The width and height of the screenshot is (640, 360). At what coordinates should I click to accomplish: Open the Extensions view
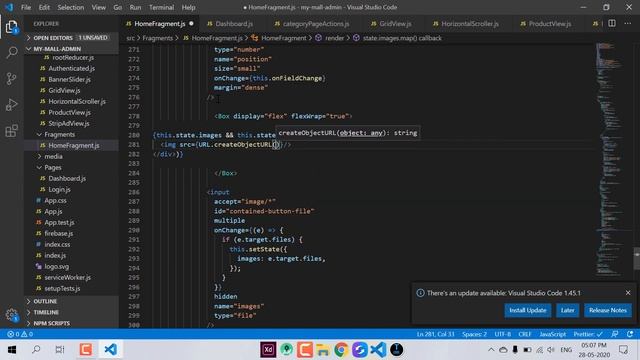click(12, 131)
